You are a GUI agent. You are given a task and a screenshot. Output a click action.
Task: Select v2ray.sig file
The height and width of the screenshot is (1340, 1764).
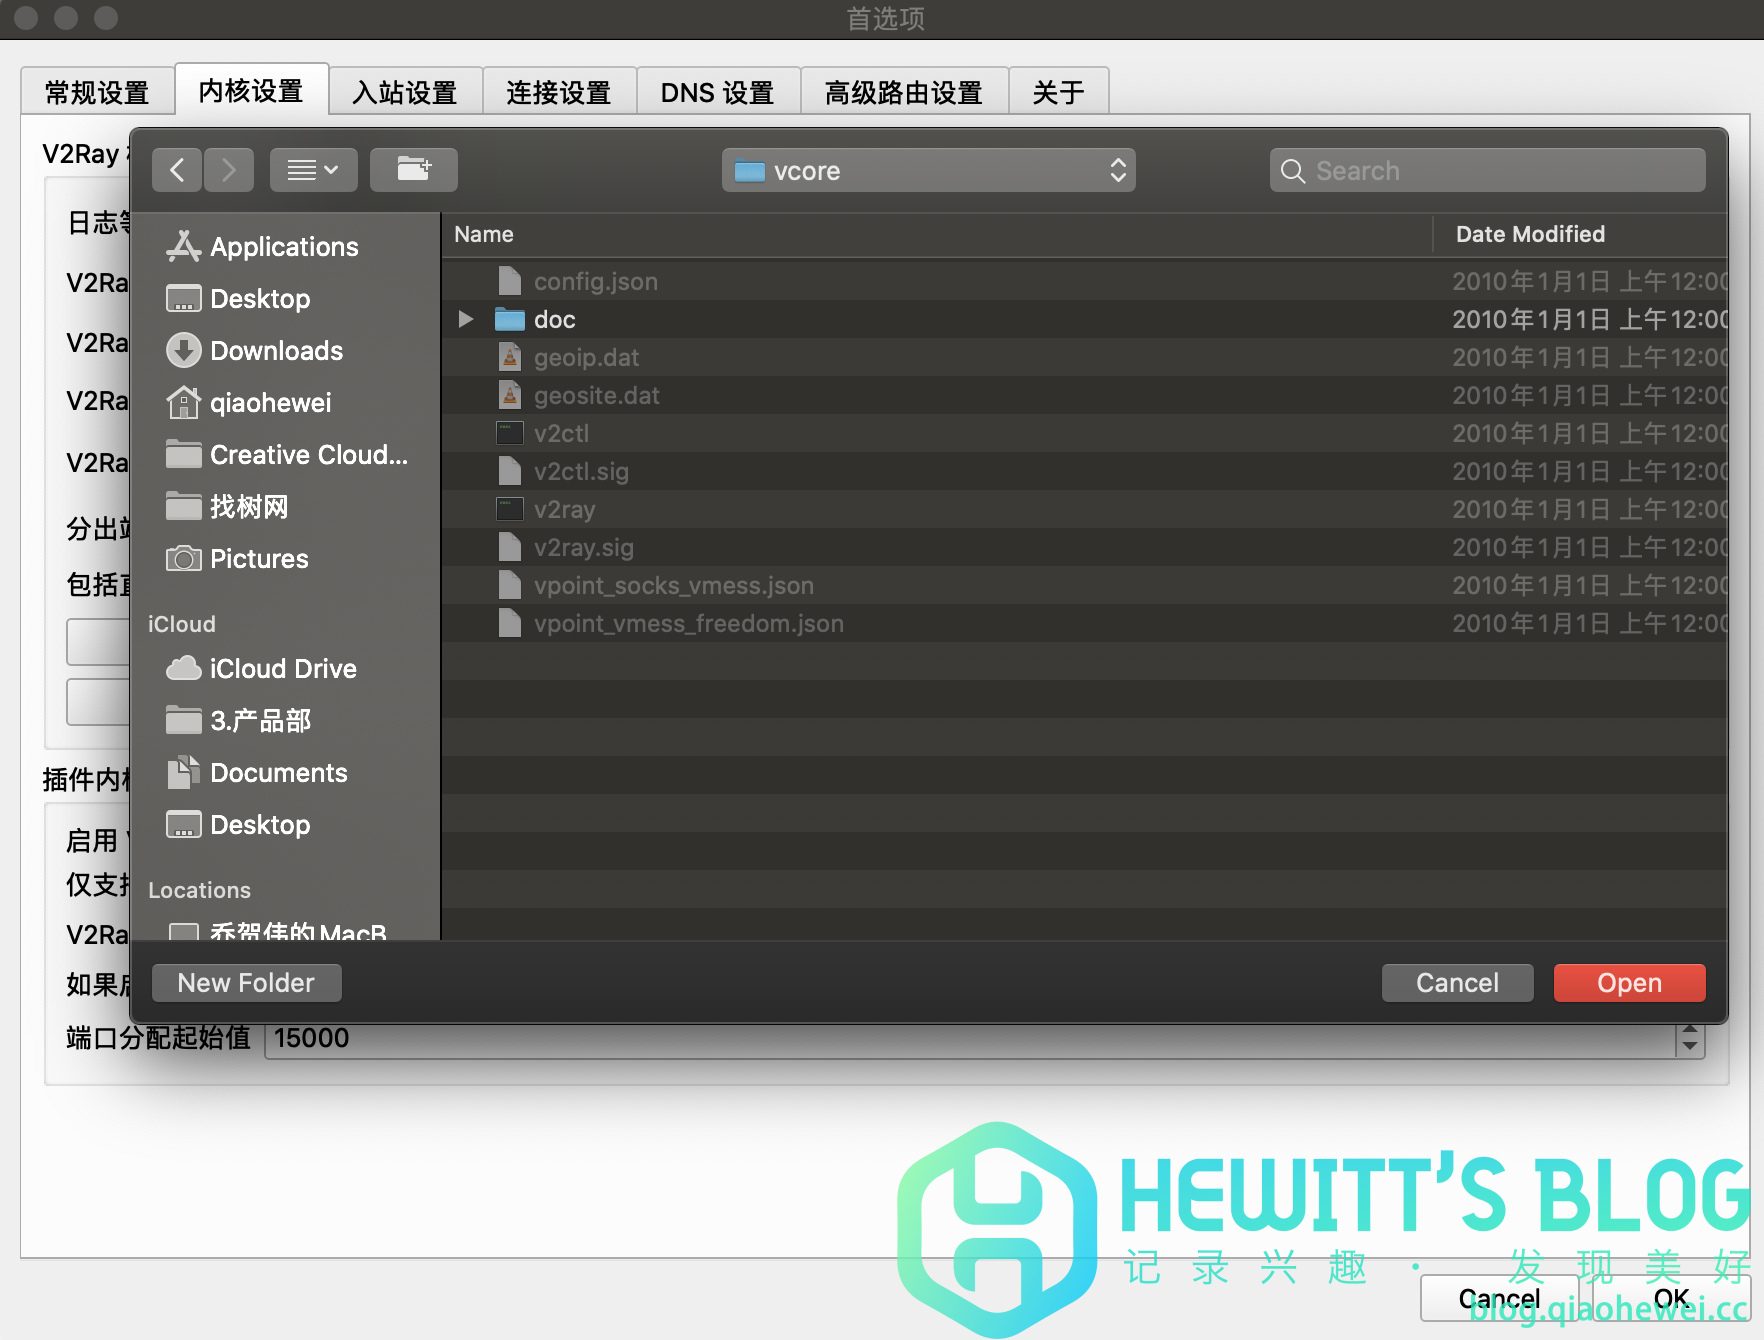pyautogui.click(x=1084, y=547)
